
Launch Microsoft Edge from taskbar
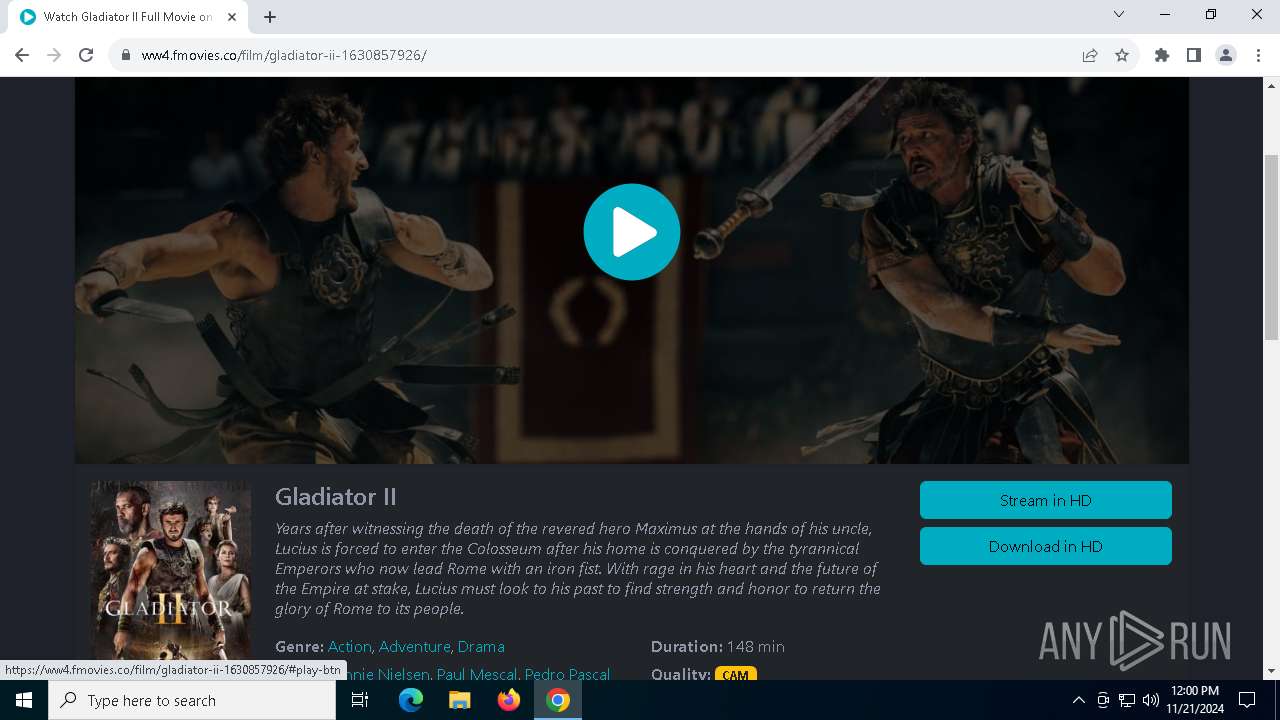pyautogui.click(x=411, y=700)
